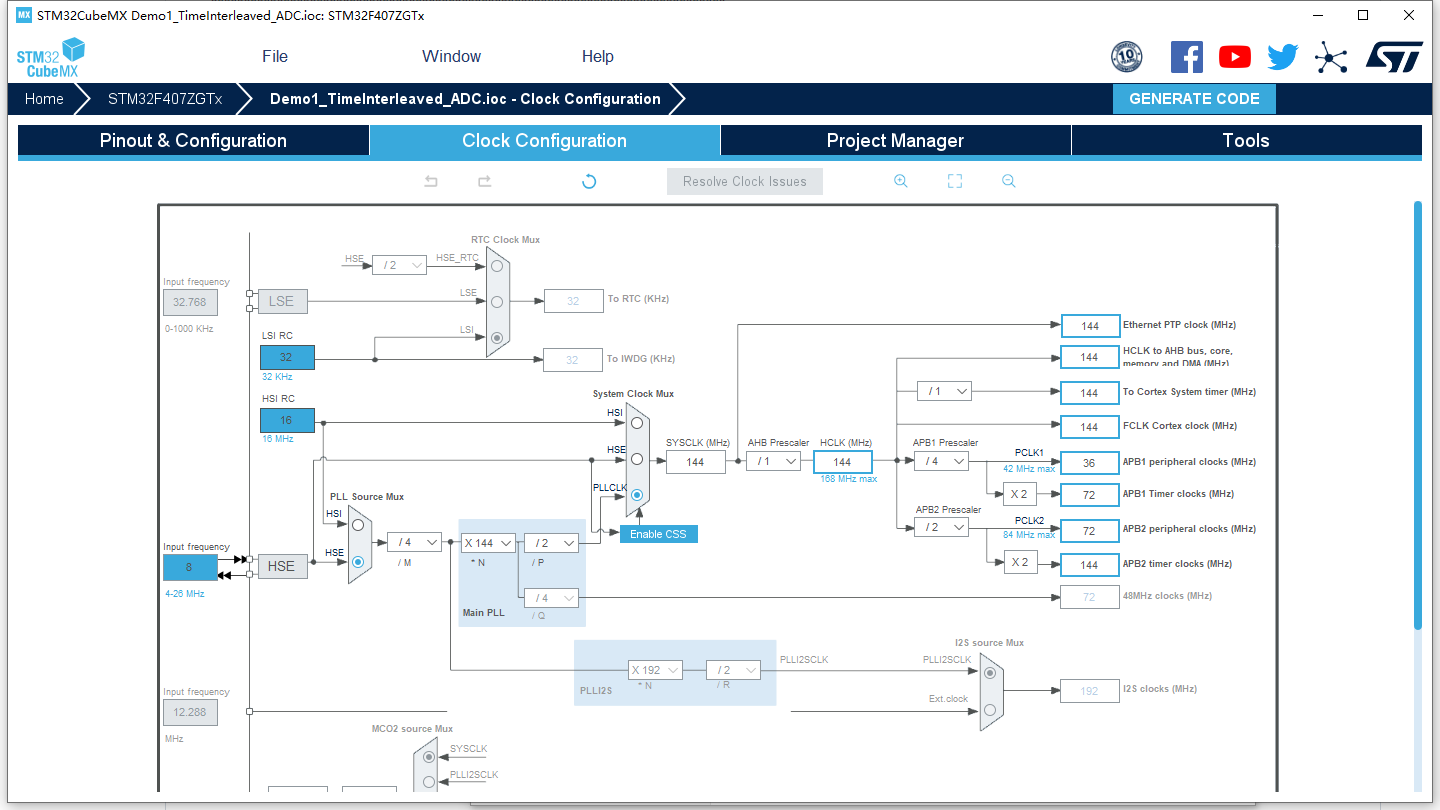Select HSE in System Clock Mux
This screenshot has width=1440, height=810.
coord(636,459)
